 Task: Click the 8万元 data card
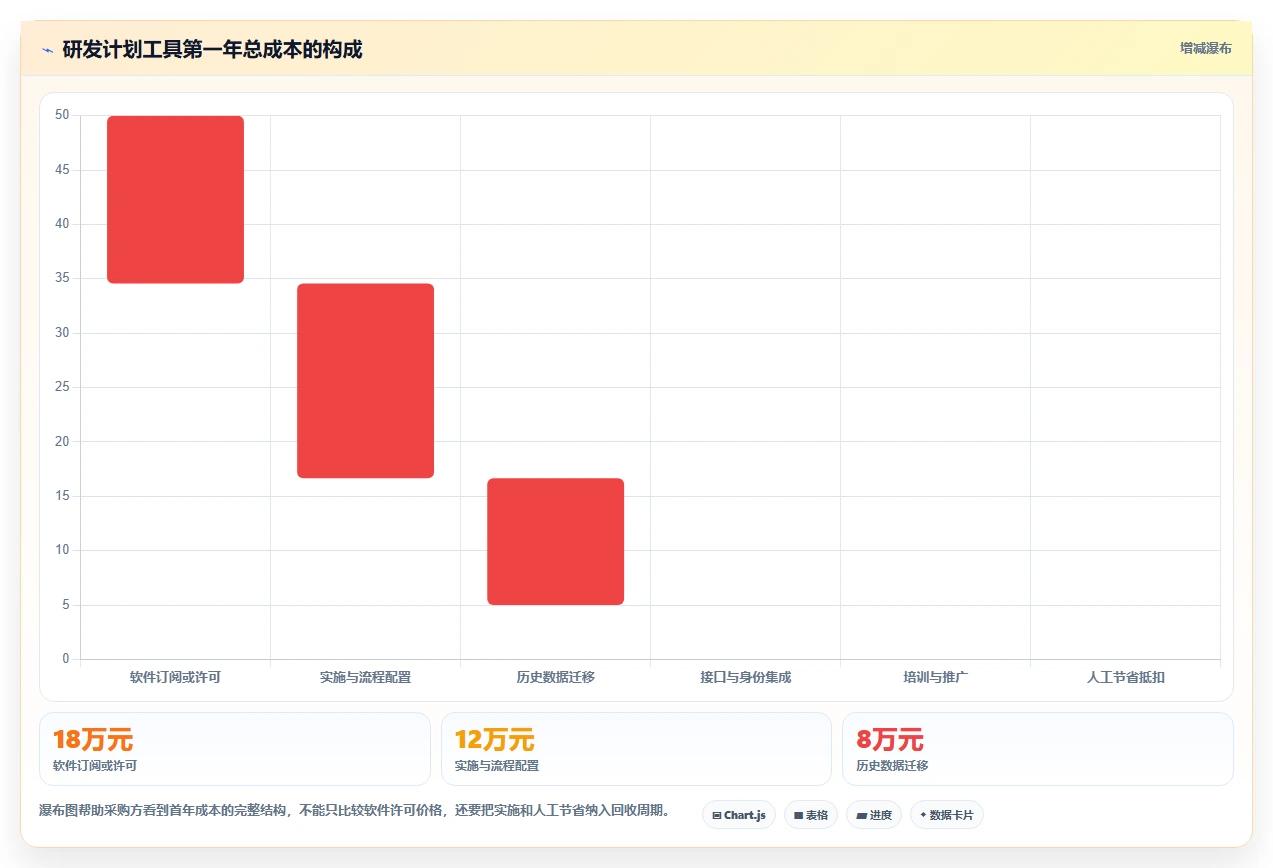[x=1038, y=749]
